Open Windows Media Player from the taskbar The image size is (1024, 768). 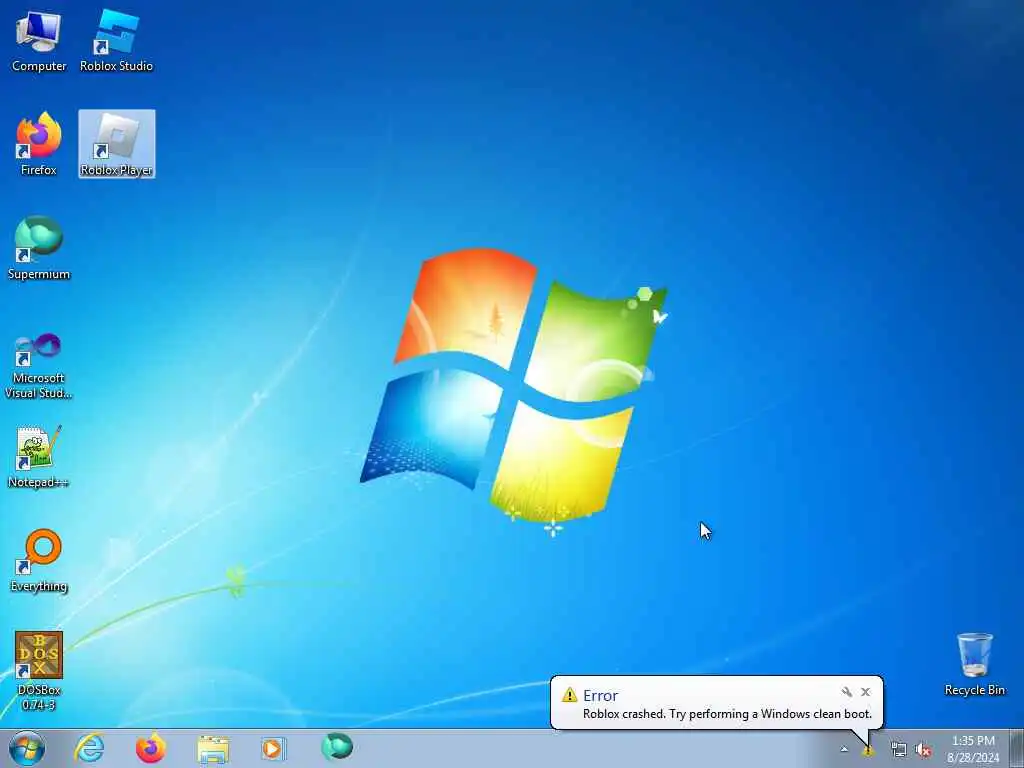(x=273, y=749)
